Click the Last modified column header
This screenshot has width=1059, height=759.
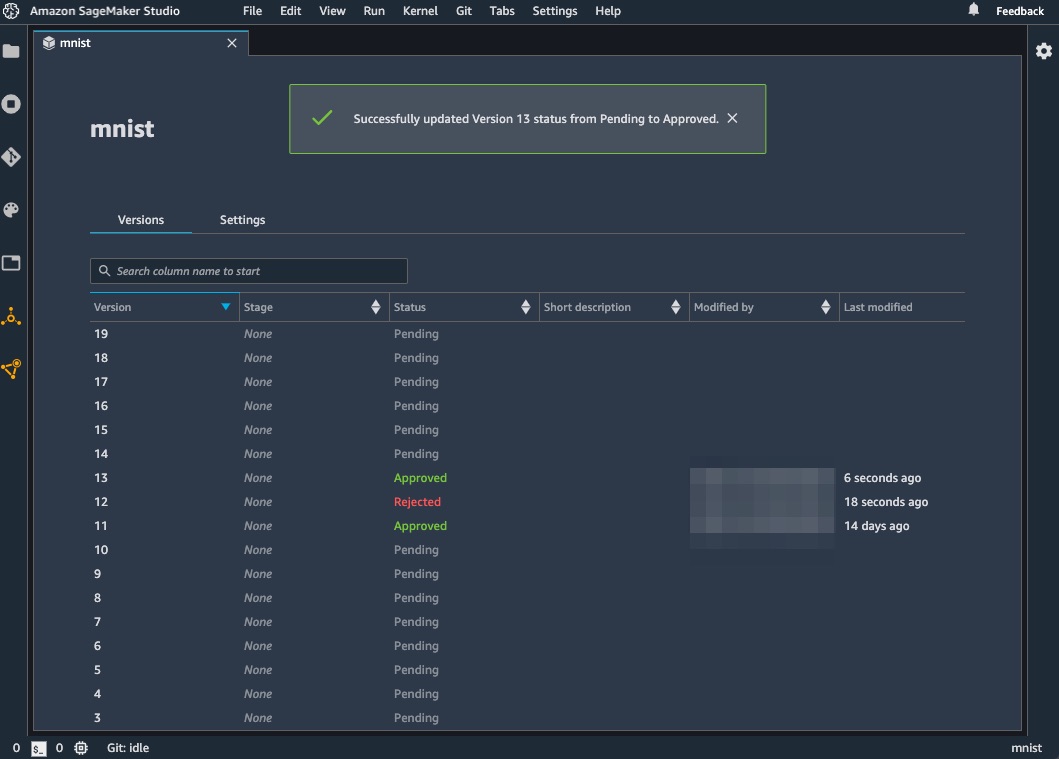click(877, 307)
